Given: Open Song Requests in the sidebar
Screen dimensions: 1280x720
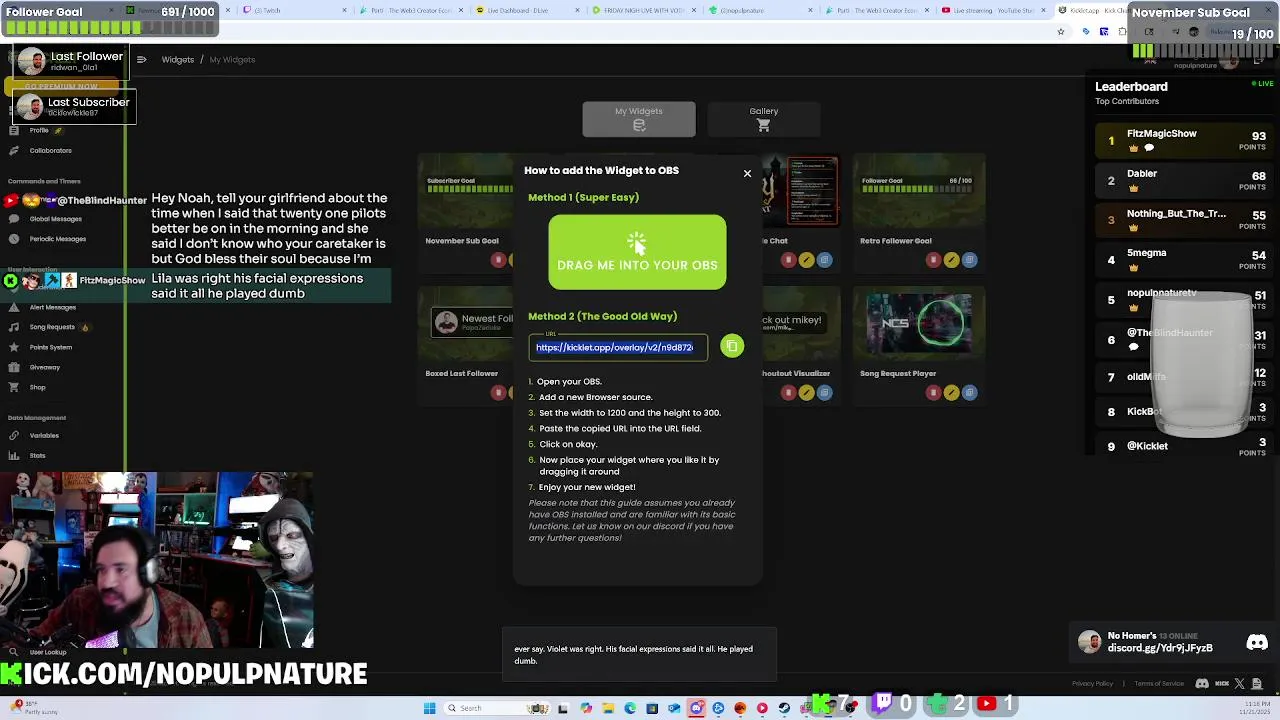Looking at the screenshot, I should (52, 327).
